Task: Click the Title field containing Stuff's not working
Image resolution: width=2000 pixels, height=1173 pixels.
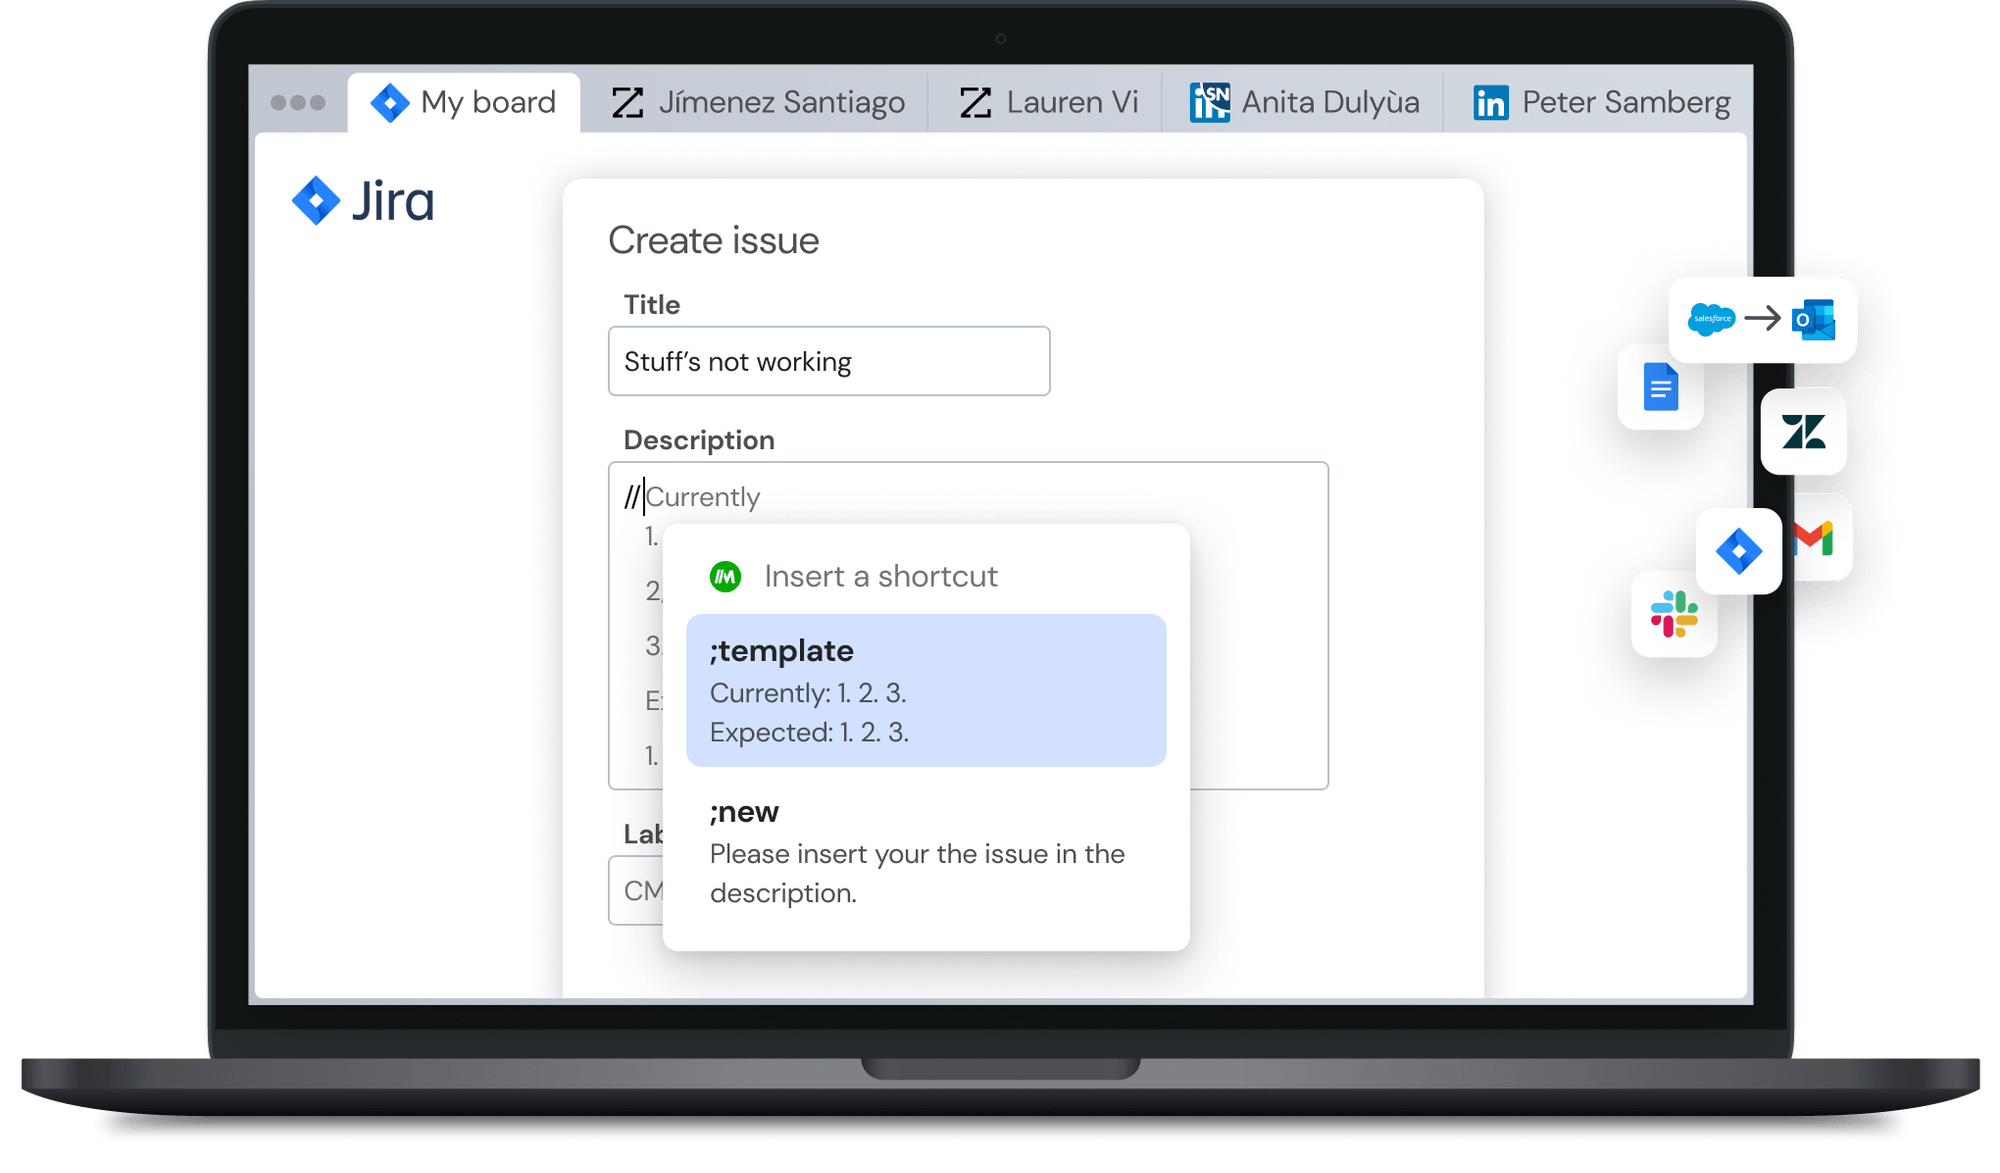Action: 828,361
